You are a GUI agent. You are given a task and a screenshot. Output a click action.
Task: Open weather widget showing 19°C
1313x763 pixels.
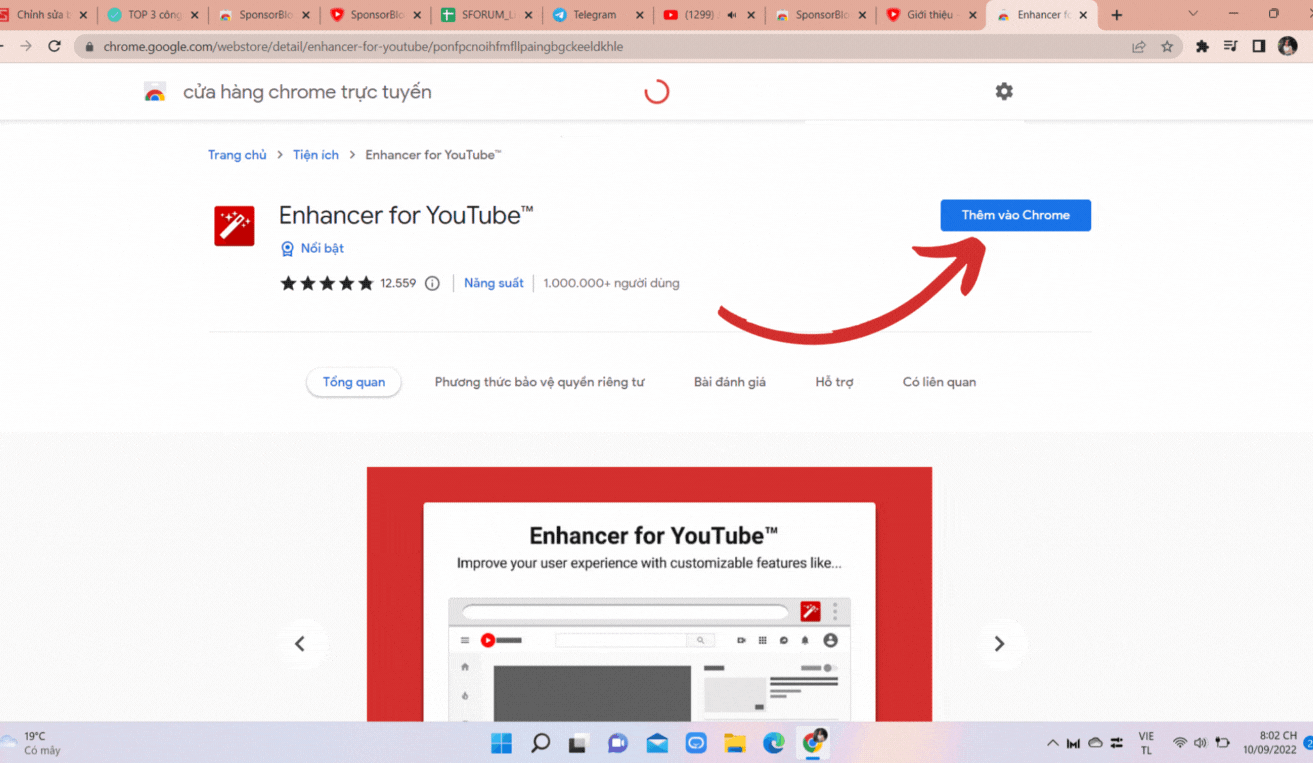tap(32, 743)
